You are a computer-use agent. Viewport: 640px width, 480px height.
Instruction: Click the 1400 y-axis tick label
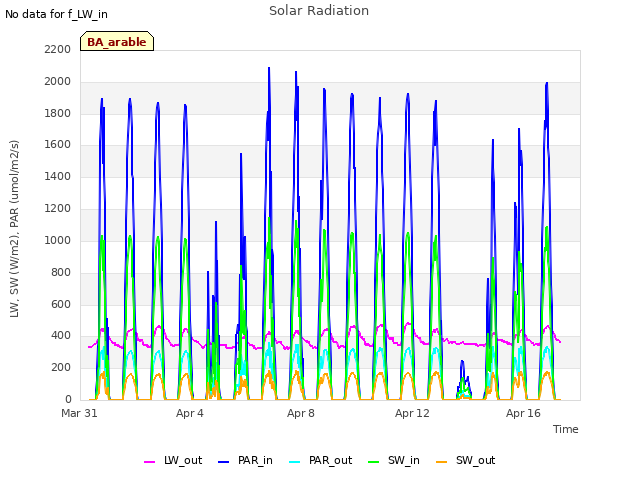[x=58, y=176]
